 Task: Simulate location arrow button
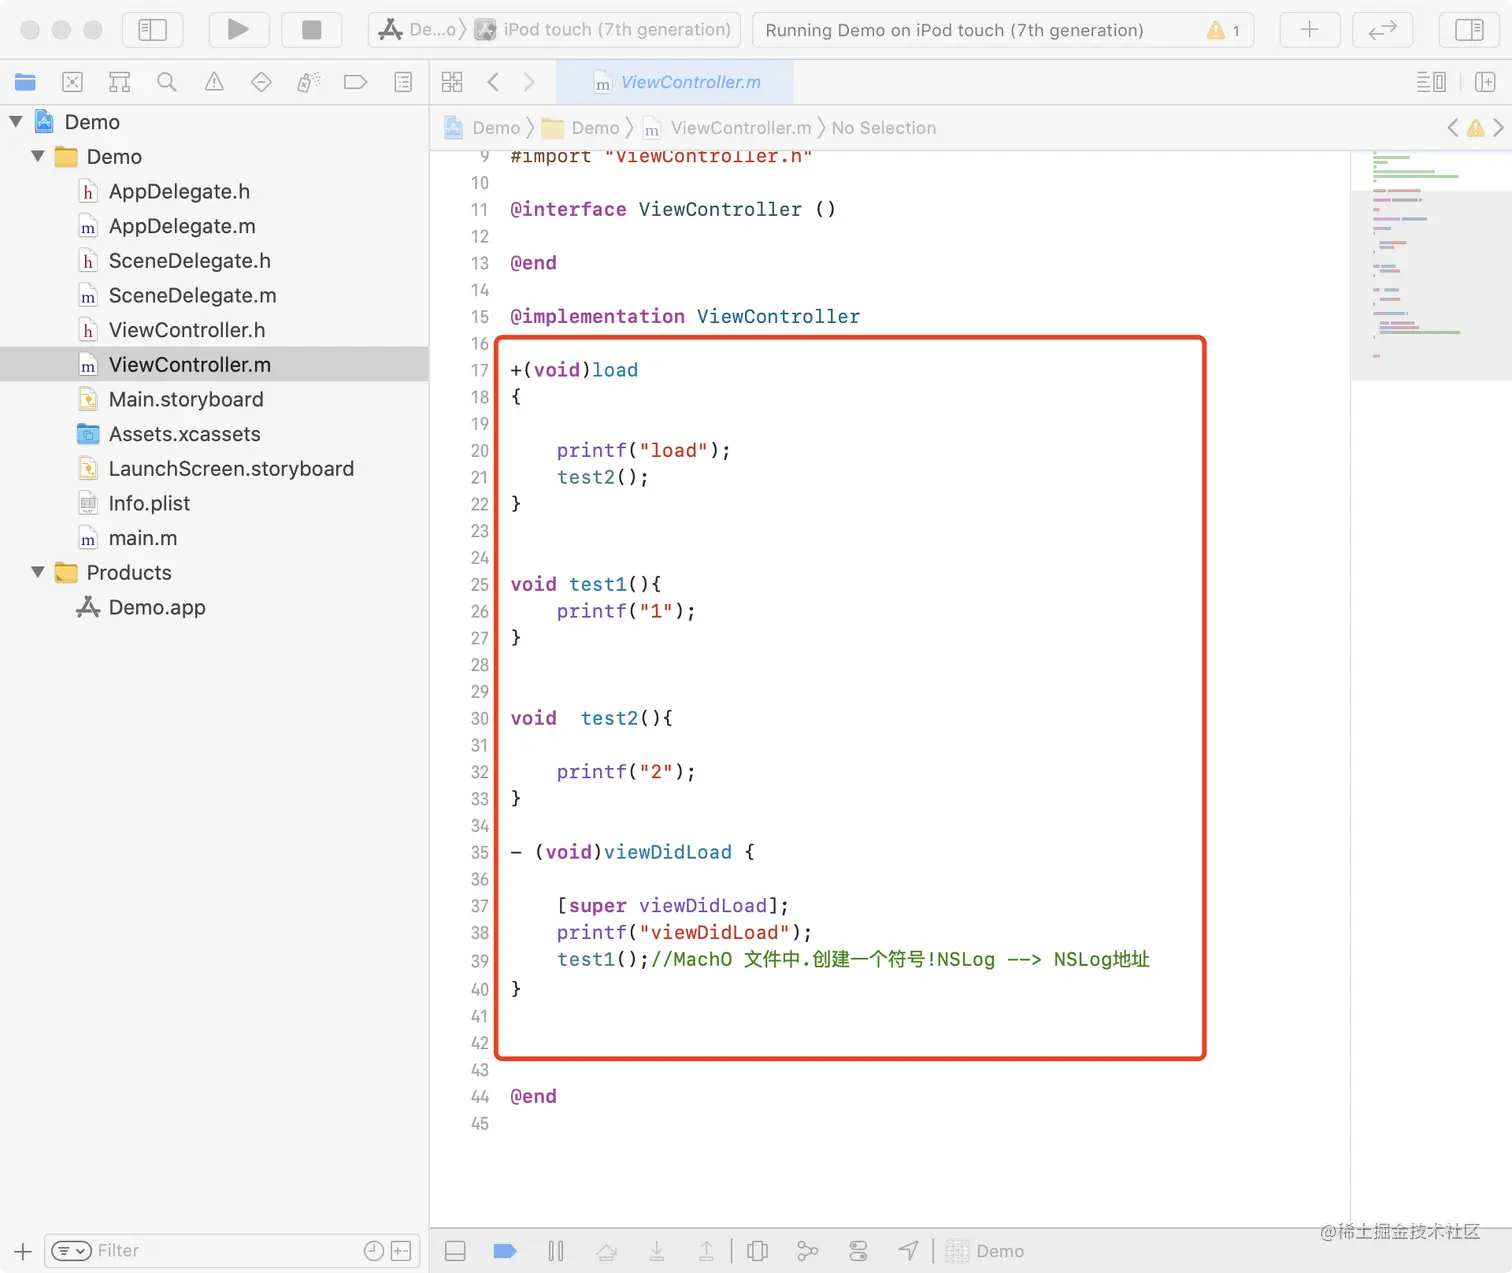[x=908, y=1251]
